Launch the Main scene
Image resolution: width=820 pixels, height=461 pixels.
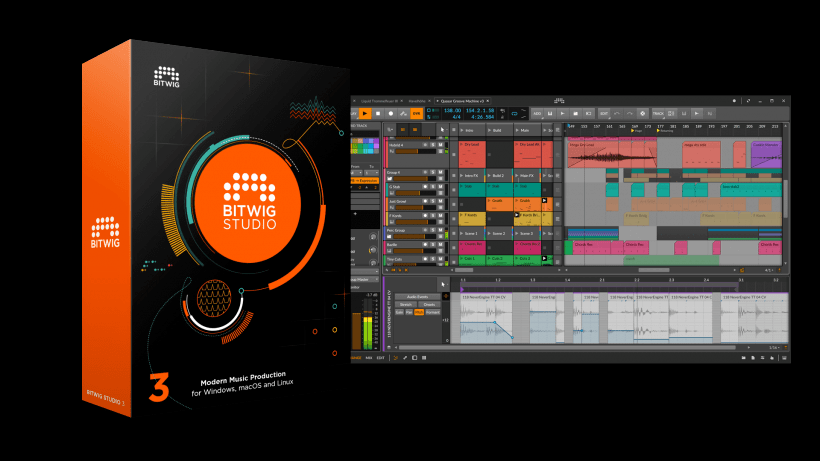526,130
